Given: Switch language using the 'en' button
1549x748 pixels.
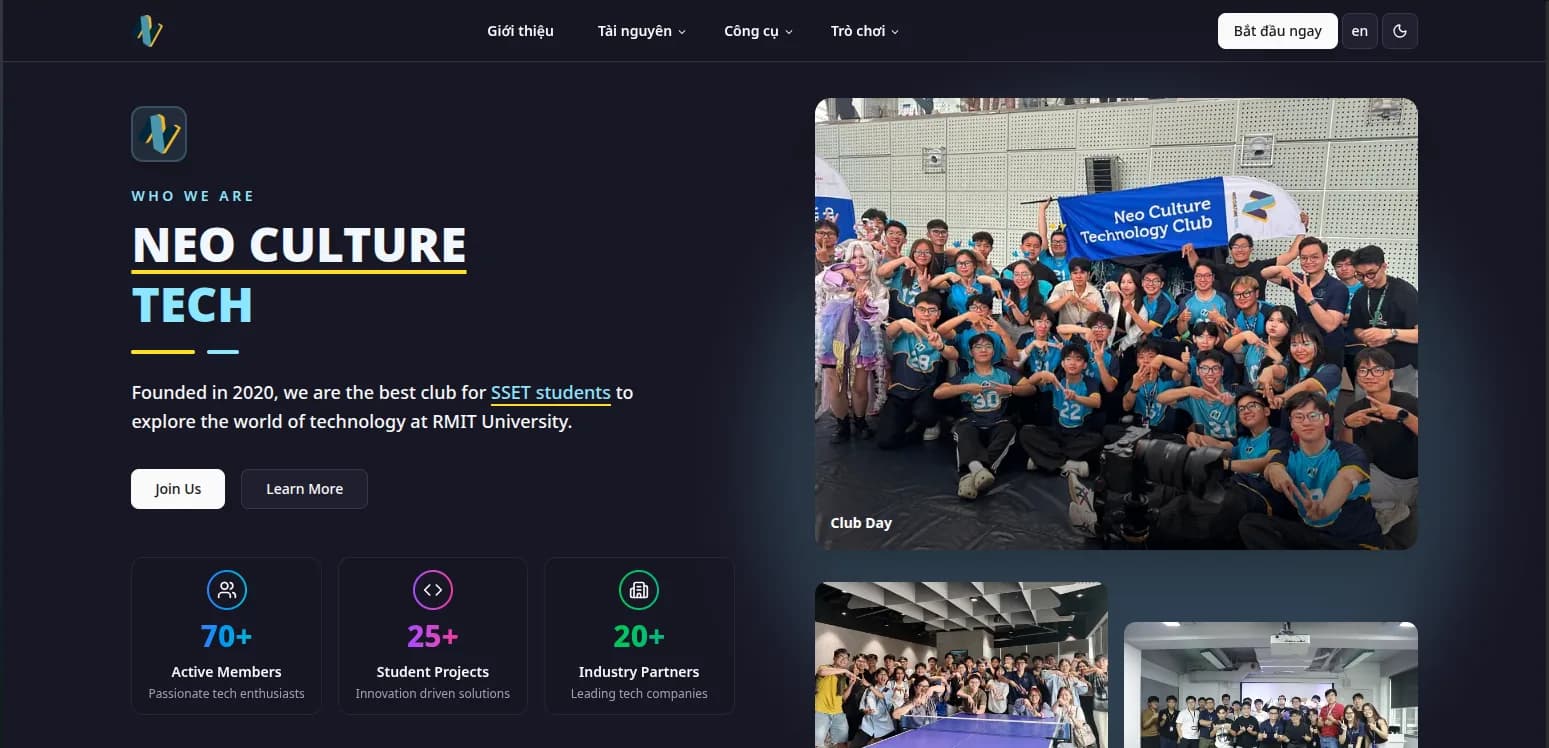Looking at the screenshot, I should point(1360,31).
